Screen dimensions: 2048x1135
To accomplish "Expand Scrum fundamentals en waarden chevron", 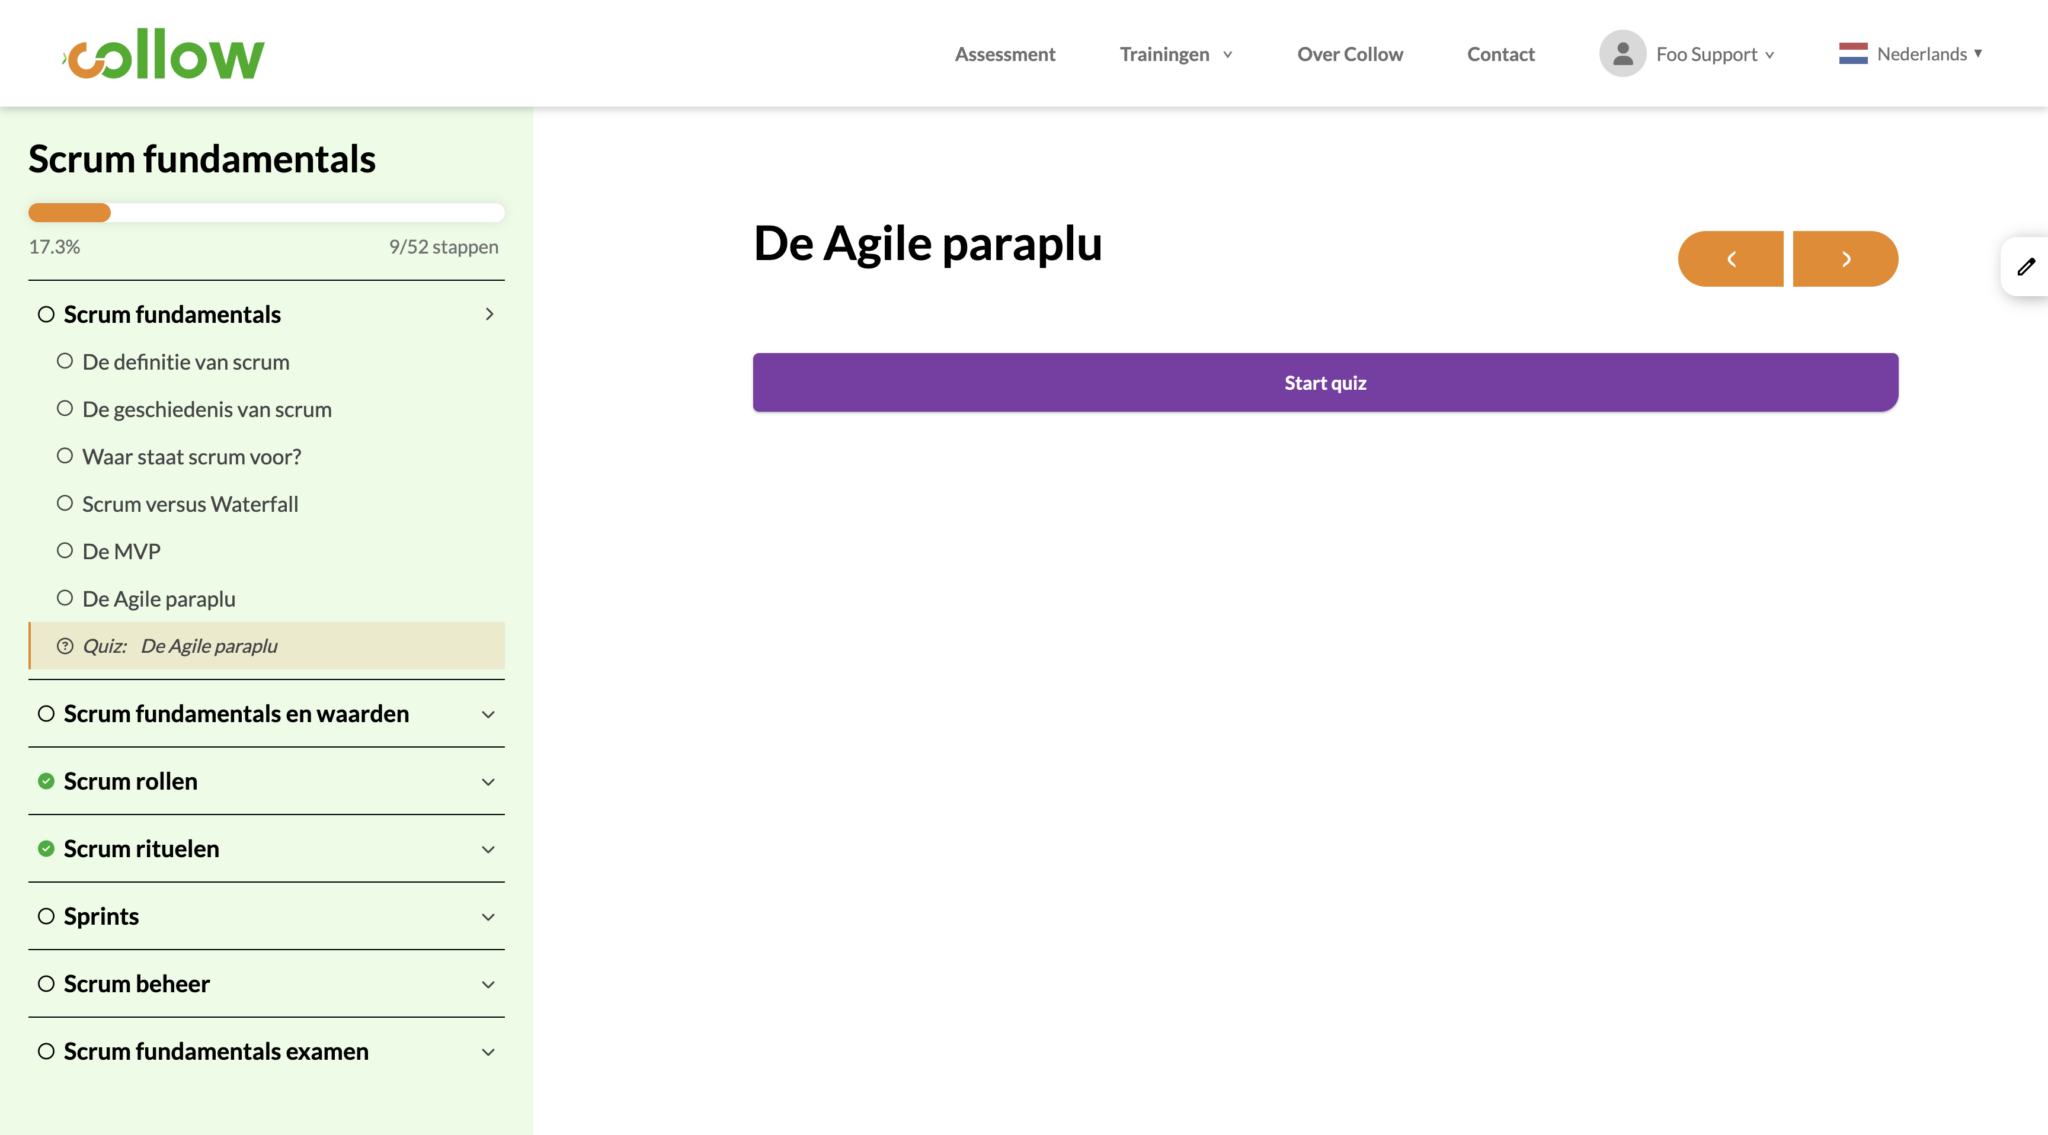I will click(488, 714).
